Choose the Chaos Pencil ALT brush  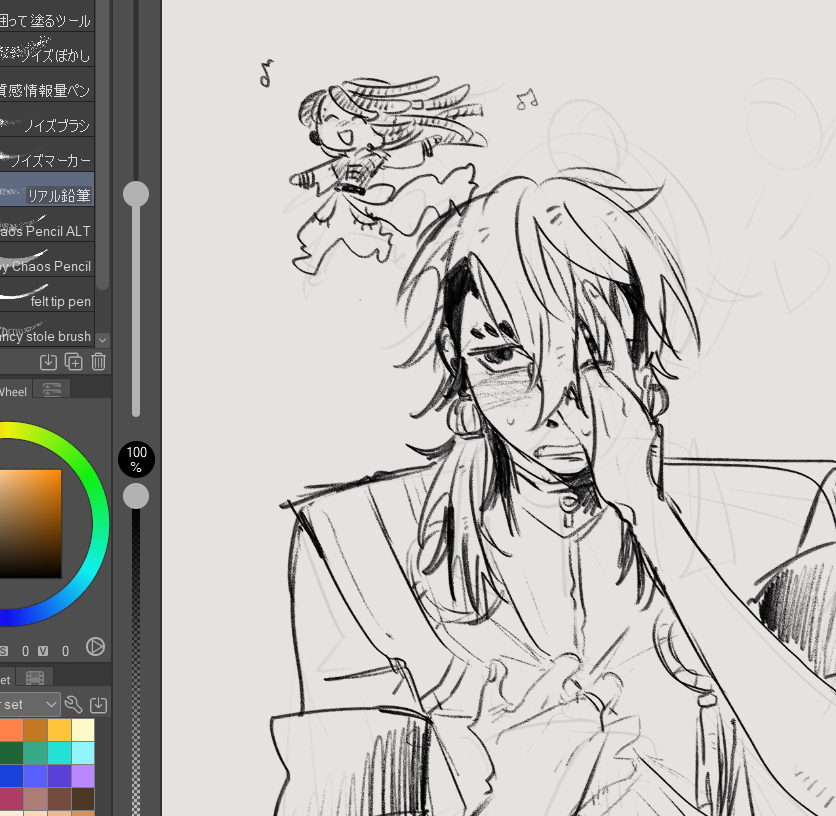[47, 225]
